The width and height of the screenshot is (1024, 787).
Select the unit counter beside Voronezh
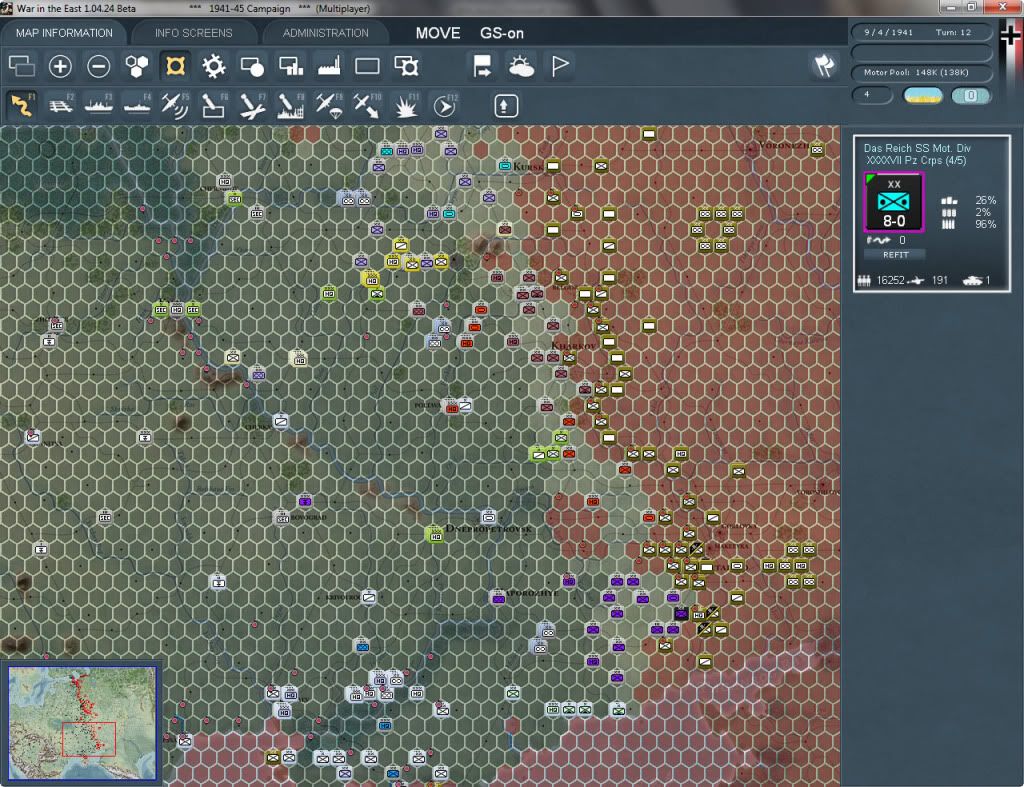tap(816, 150)
